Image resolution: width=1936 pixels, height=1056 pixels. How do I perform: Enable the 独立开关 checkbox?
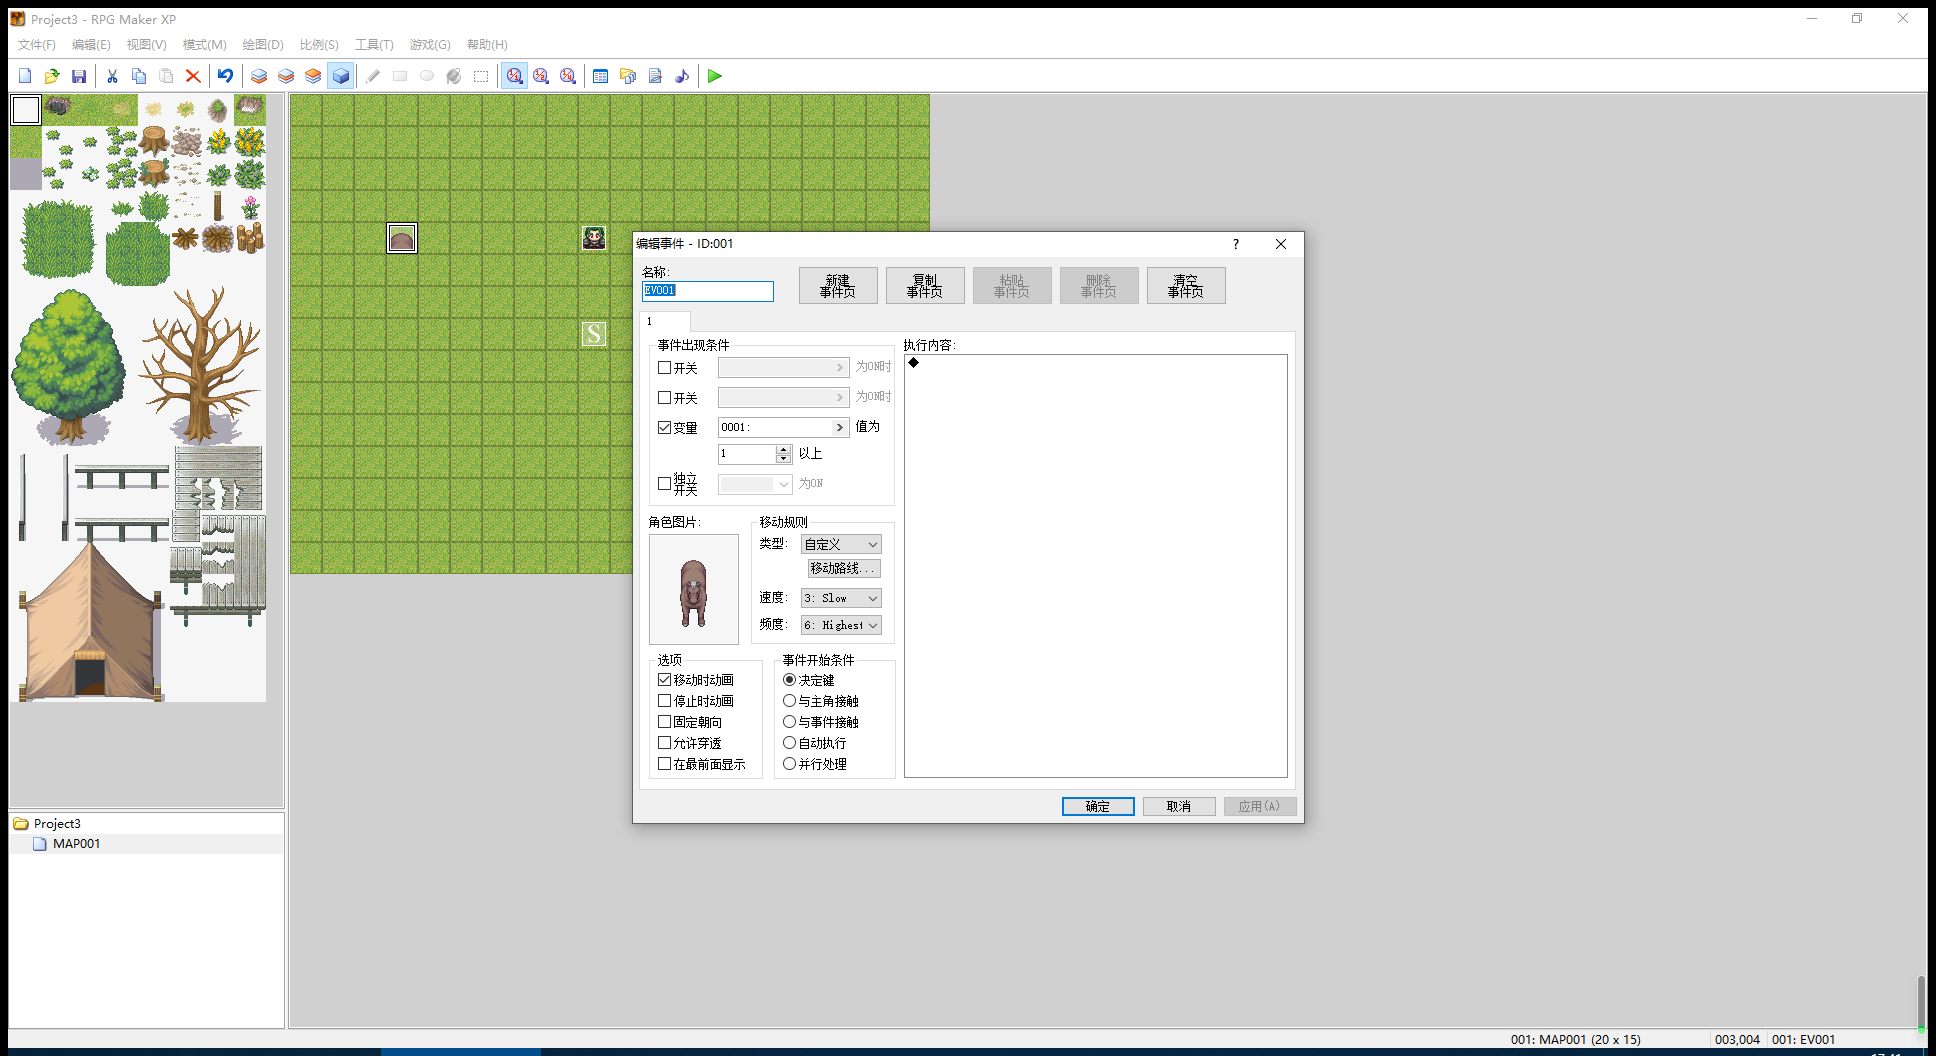(x=664, y=484)
